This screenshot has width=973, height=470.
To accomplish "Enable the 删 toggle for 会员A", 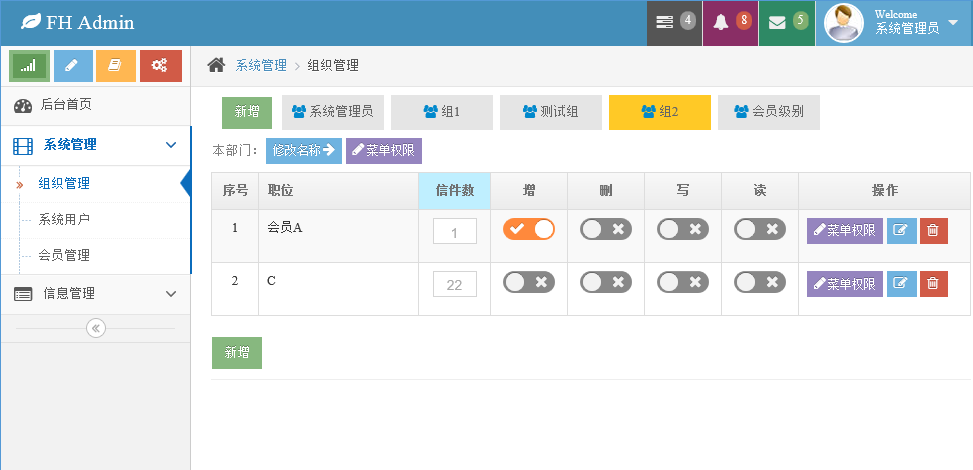I will [606, 229].
